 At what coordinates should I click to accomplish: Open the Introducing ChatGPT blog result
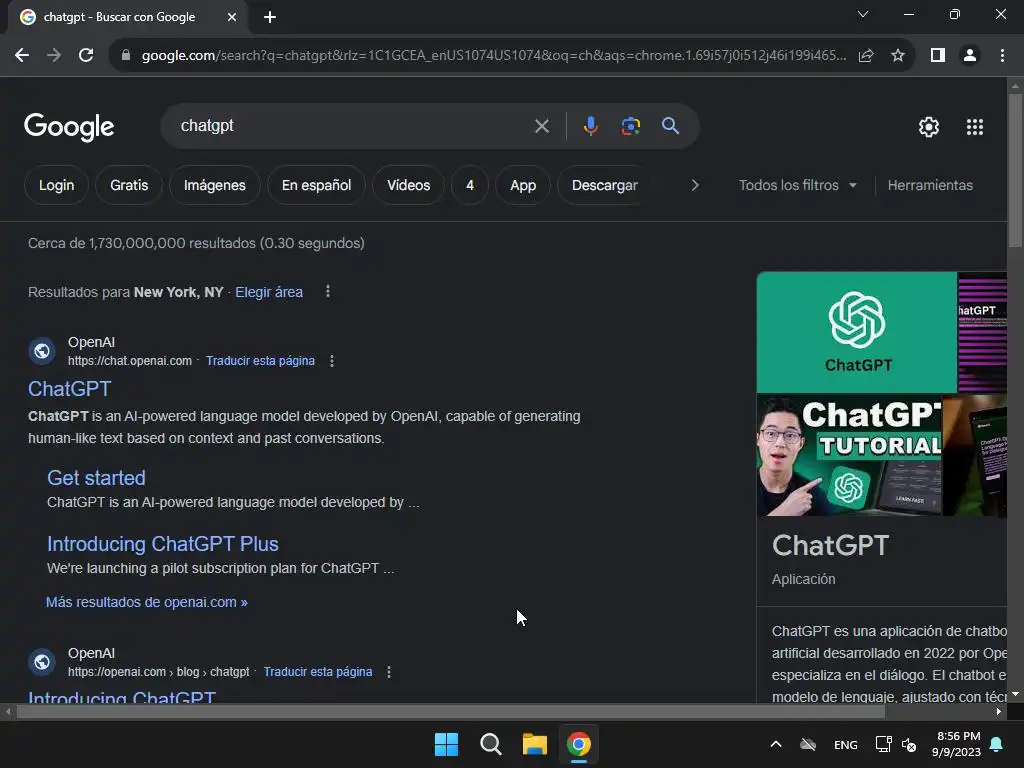121,697
